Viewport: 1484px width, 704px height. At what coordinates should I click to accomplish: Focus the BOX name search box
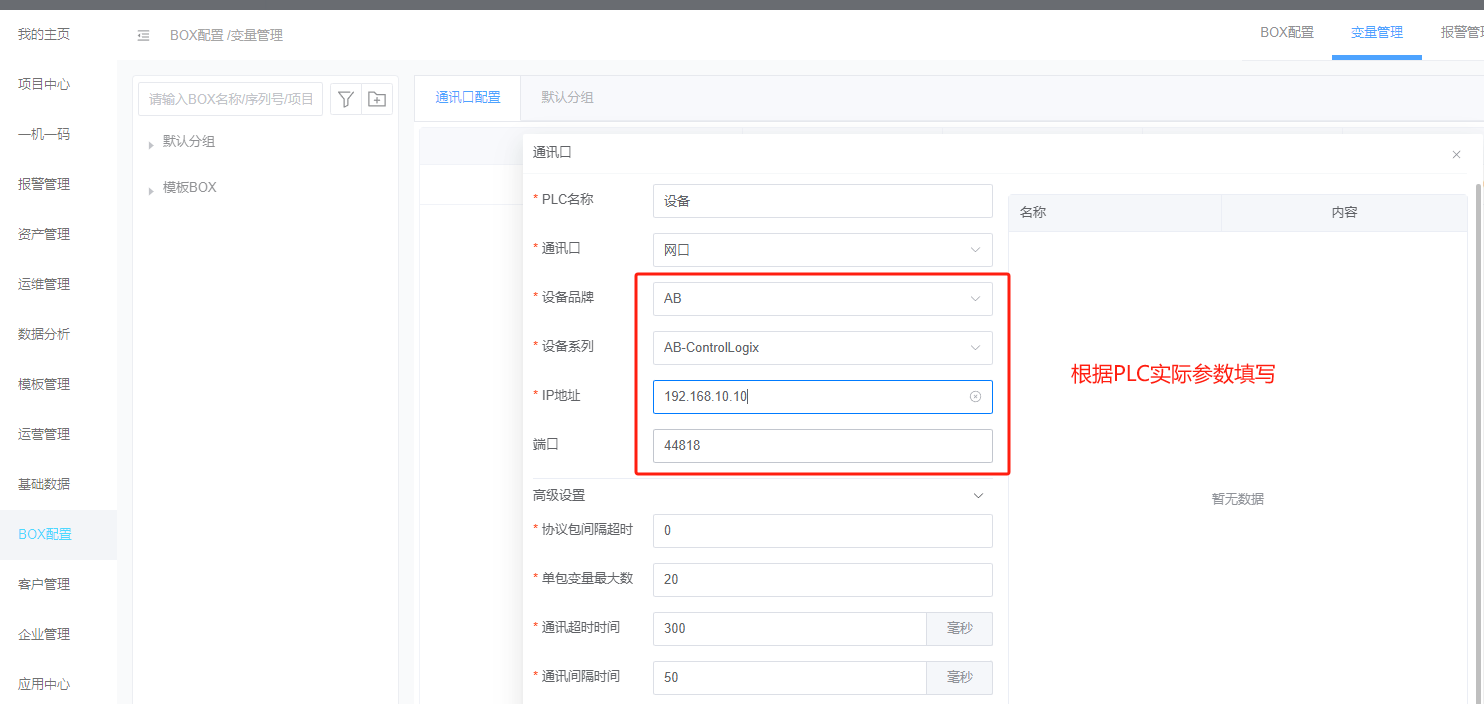230,99
